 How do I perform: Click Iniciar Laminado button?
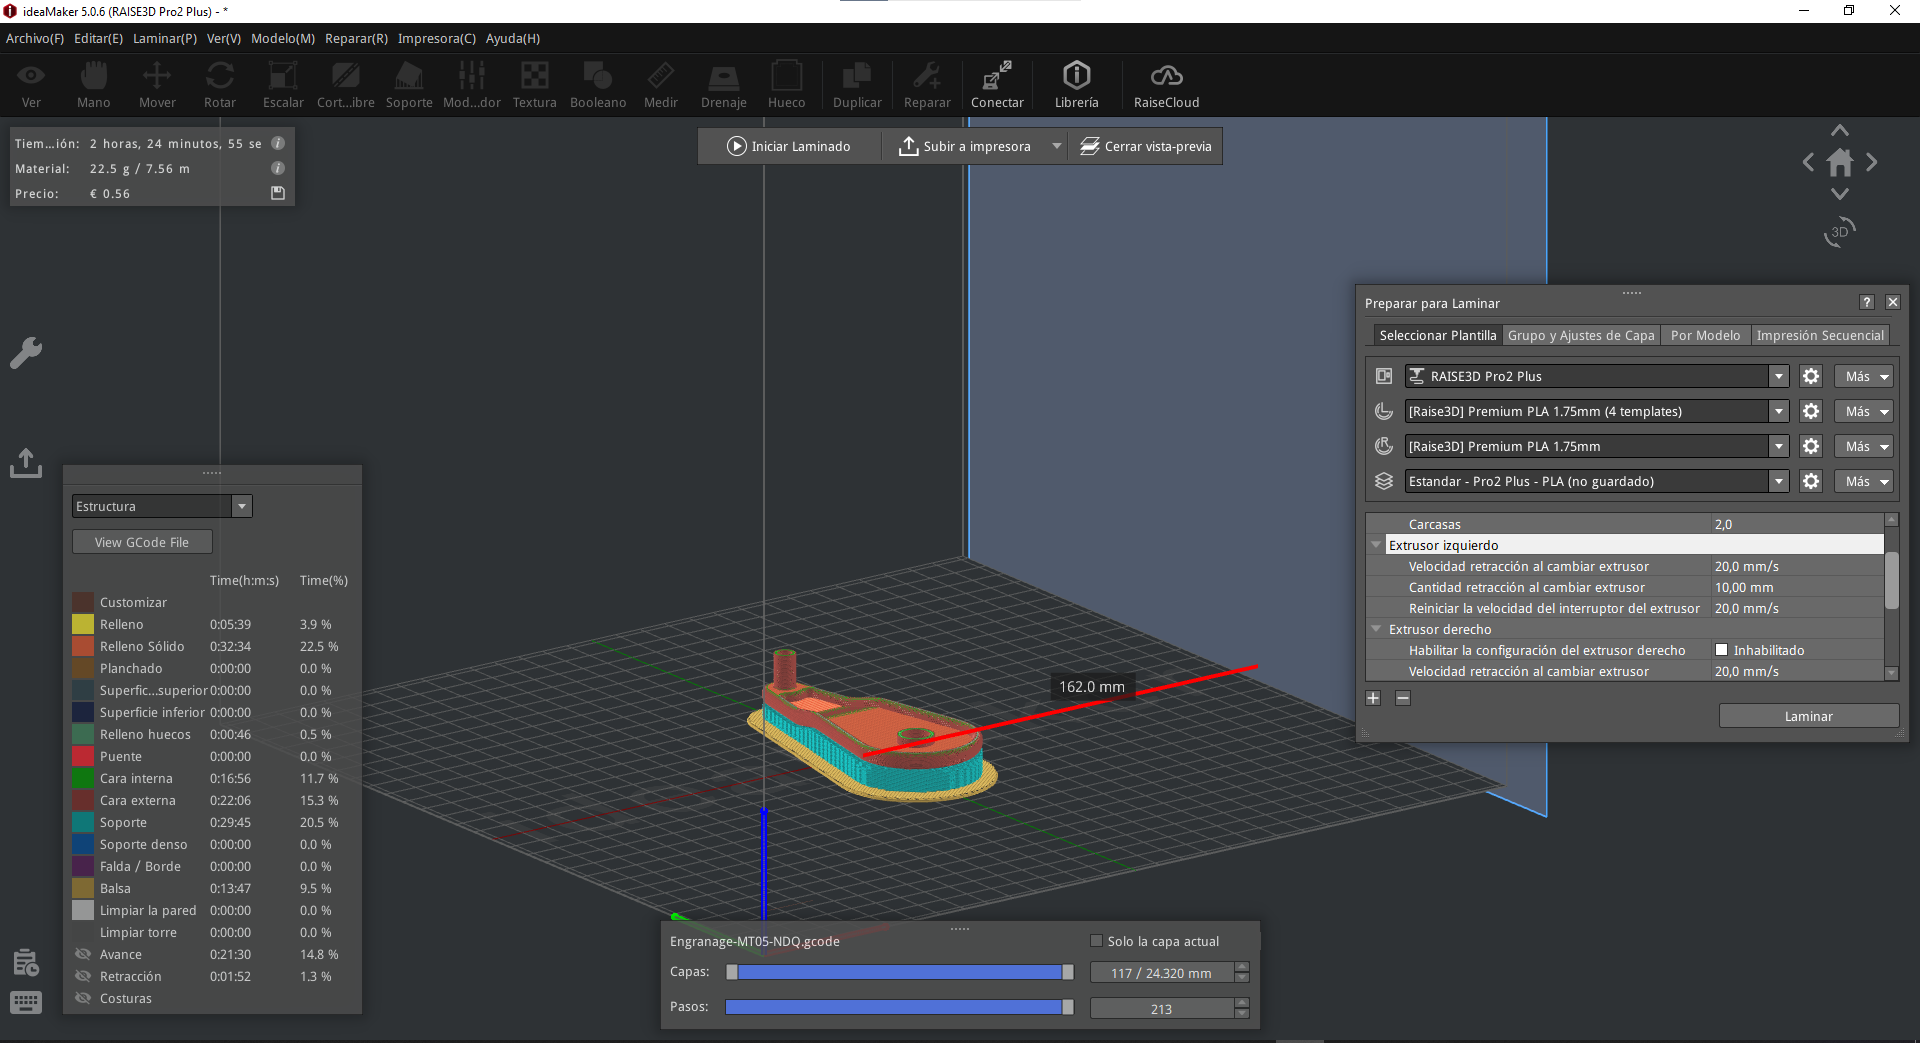[x=789, y=146]
